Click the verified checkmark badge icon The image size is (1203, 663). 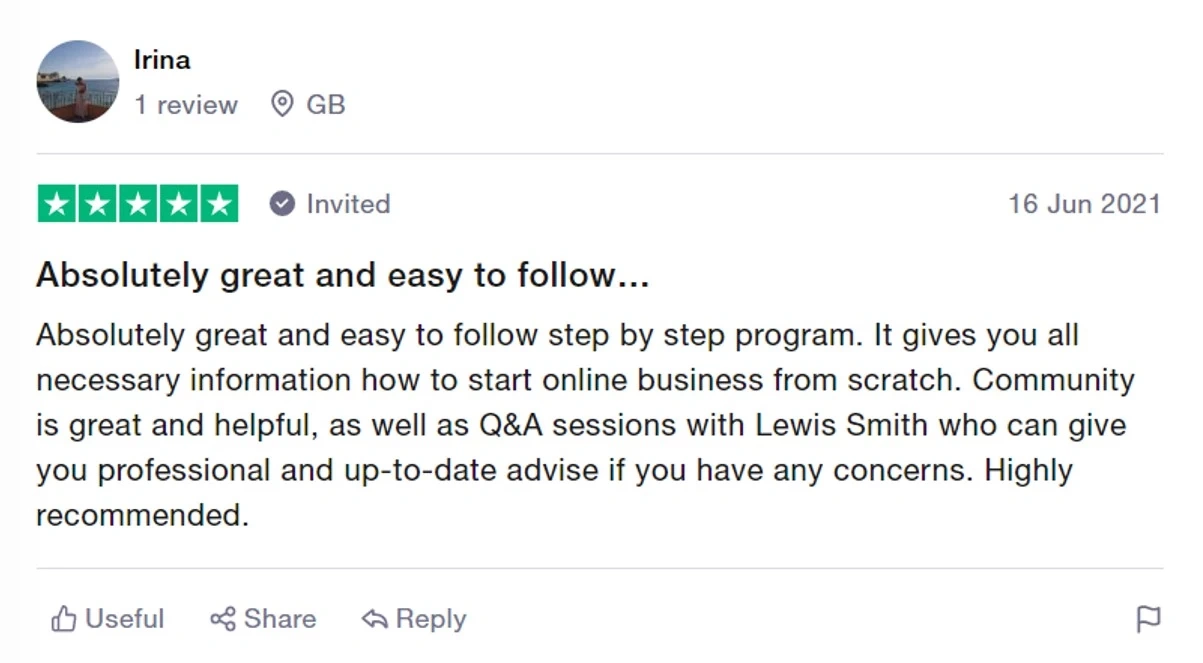click(283, 204)
